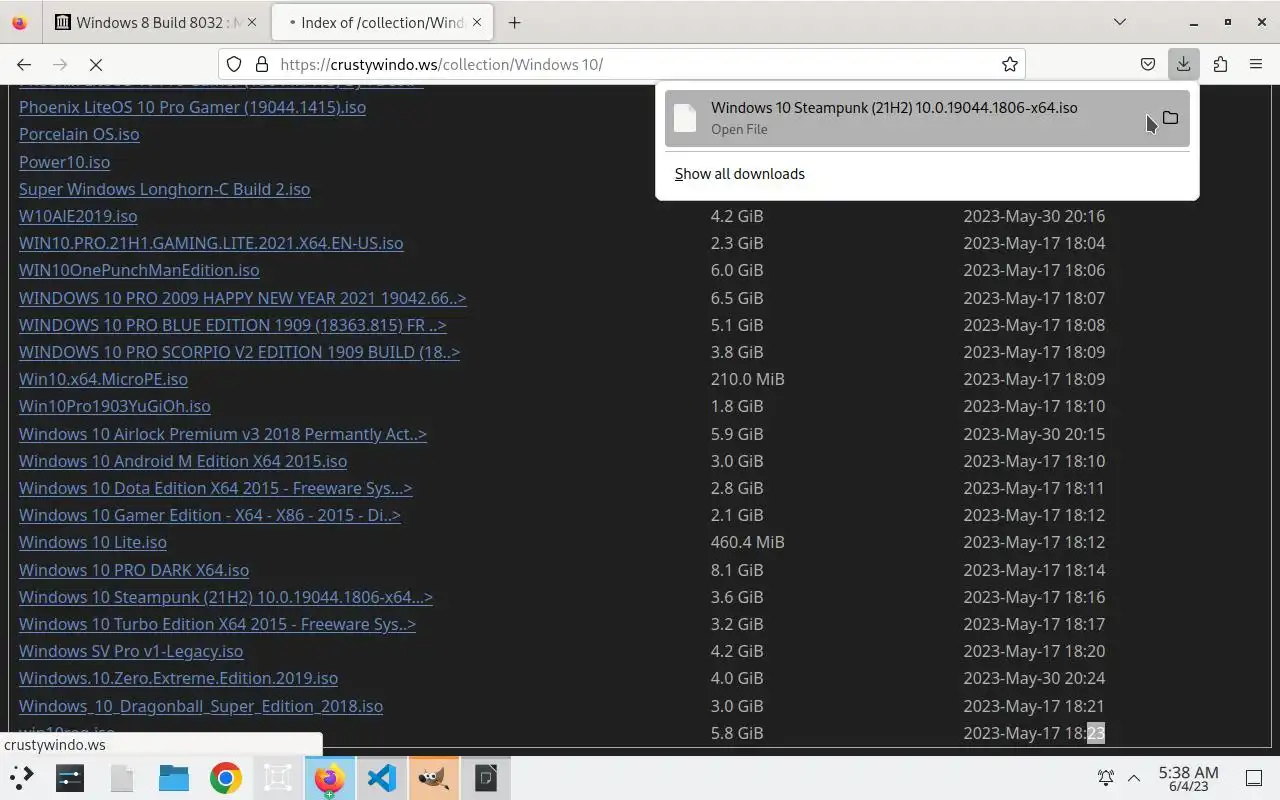Open a new tab with plus button

[514, 22]
